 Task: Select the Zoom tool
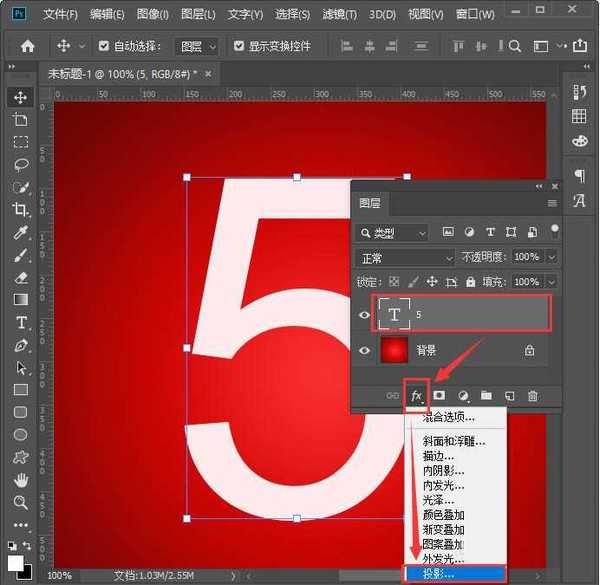point(20,502)
